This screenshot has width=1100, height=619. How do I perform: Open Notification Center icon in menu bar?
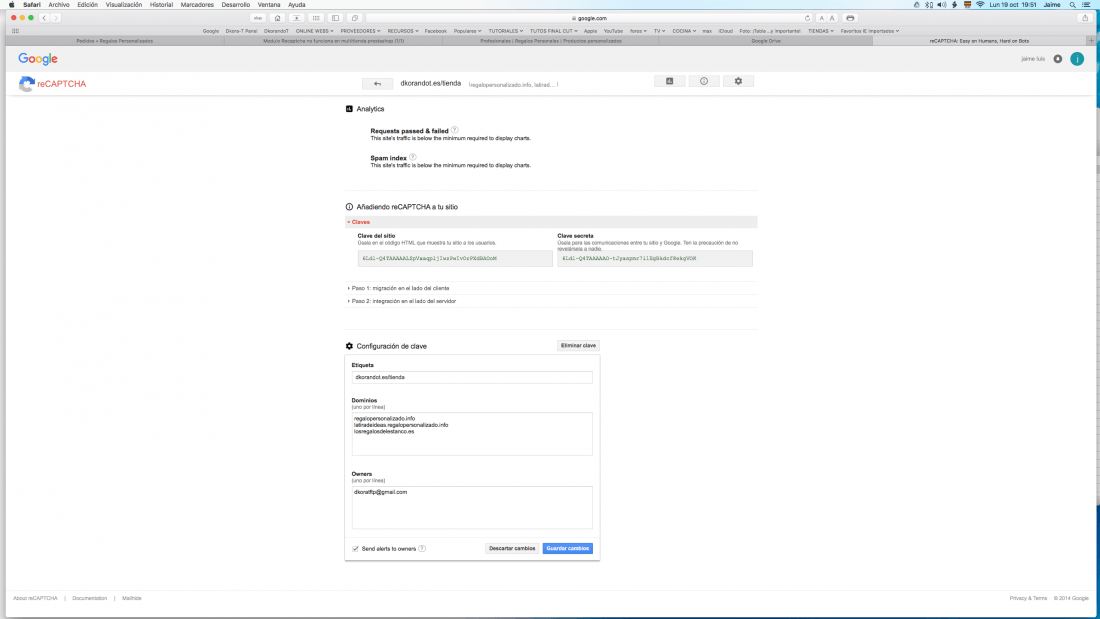click(1086, 5)
